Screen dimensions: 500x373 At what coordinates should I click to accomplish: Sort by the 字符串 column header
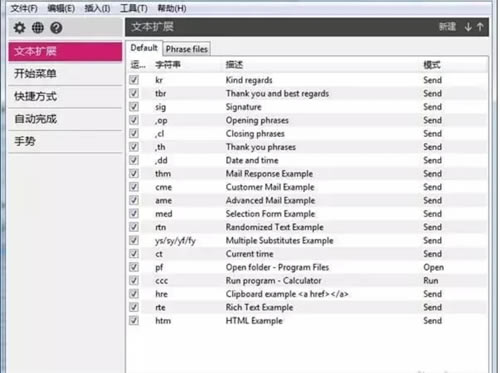(x=168, y=65)
